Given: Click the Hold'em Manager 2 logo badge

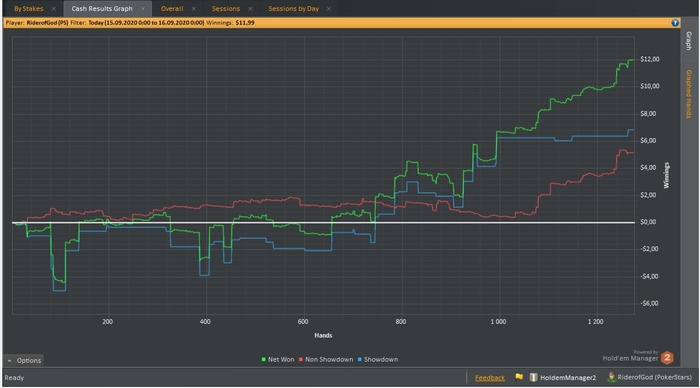Looking at the screenshot, I should pos(667,357).
